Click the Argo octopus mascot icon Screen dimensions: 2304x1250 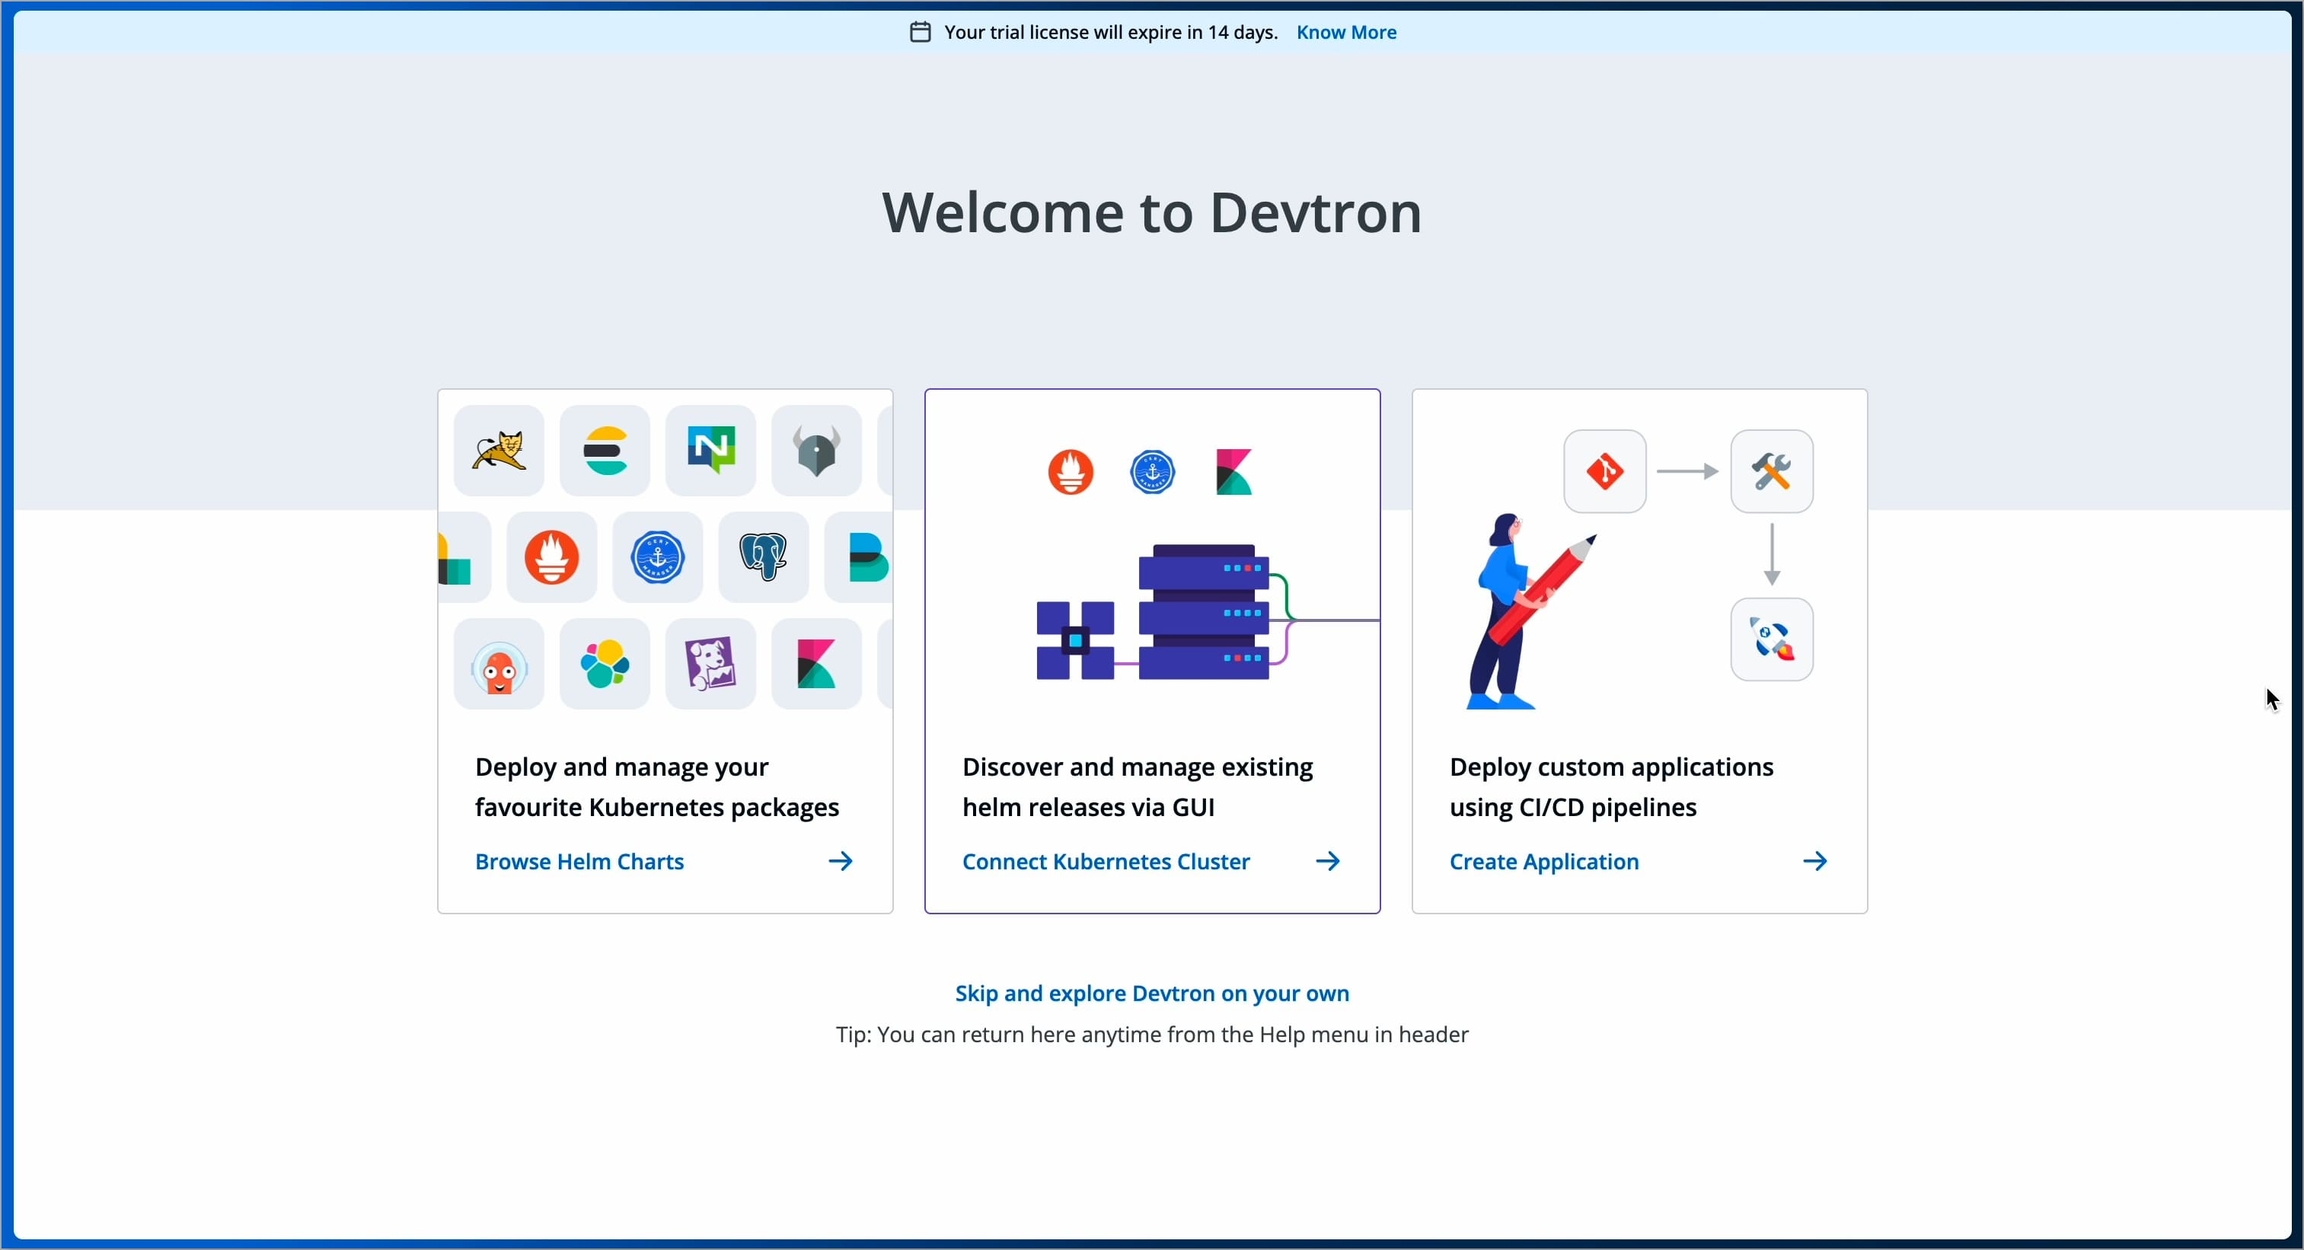pyautogui.click(x=499, y=664)
